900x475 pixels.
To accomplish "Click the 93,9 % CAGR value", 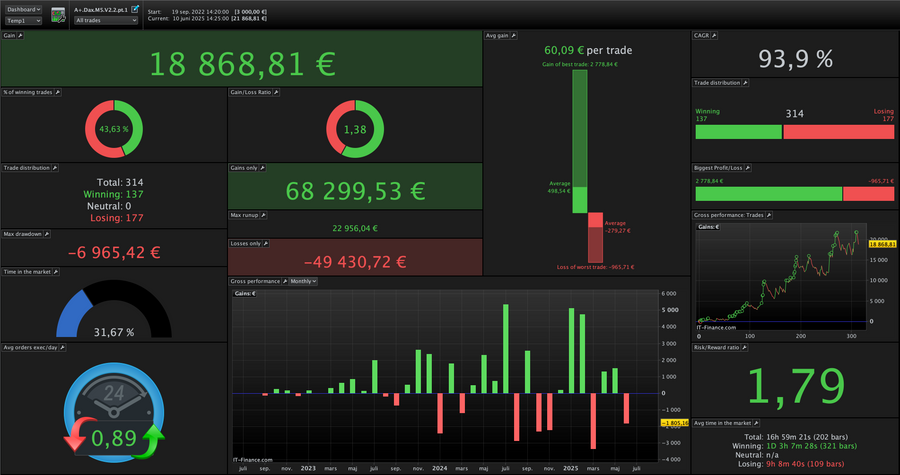I will tap(796, 59).
